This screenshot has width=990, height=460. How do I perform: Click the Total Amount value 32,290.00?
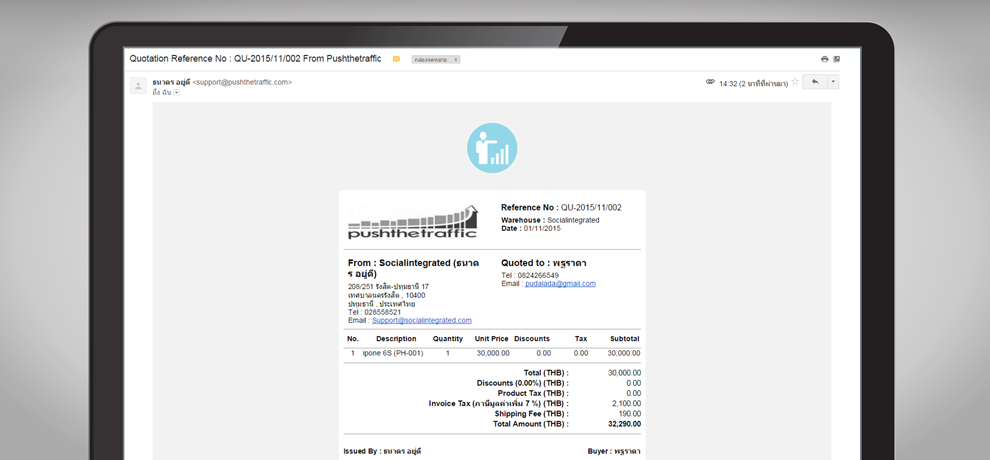click(624, 424)
